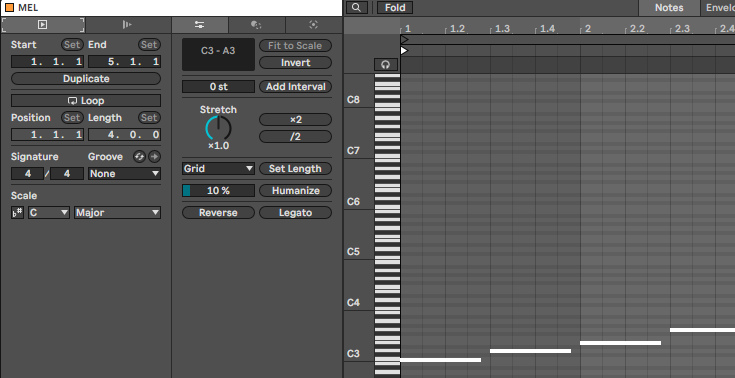Viewport: 735px width, 378px height.
Task: Click the C8 piano key label
Action: (x=353, y=99)
